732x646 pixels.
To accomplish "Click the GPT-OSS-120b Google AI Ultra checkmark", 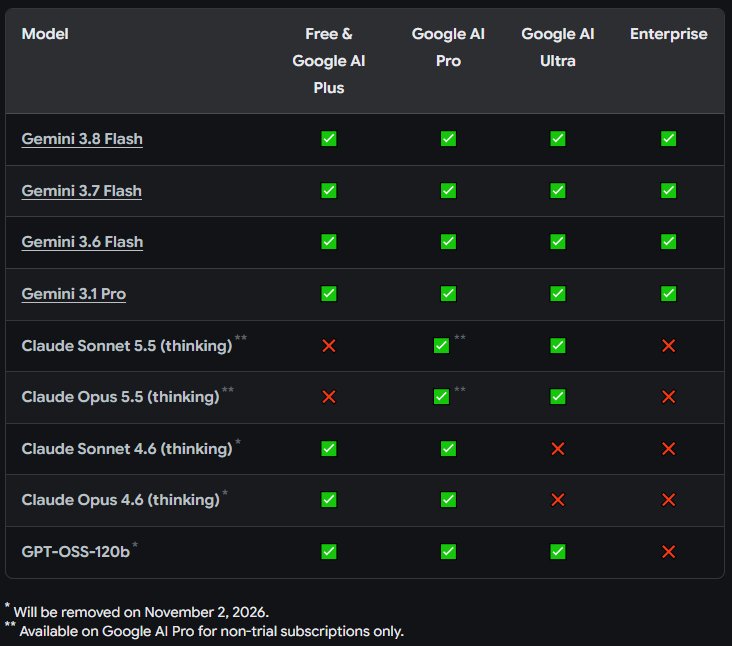I will pos(558,552).
